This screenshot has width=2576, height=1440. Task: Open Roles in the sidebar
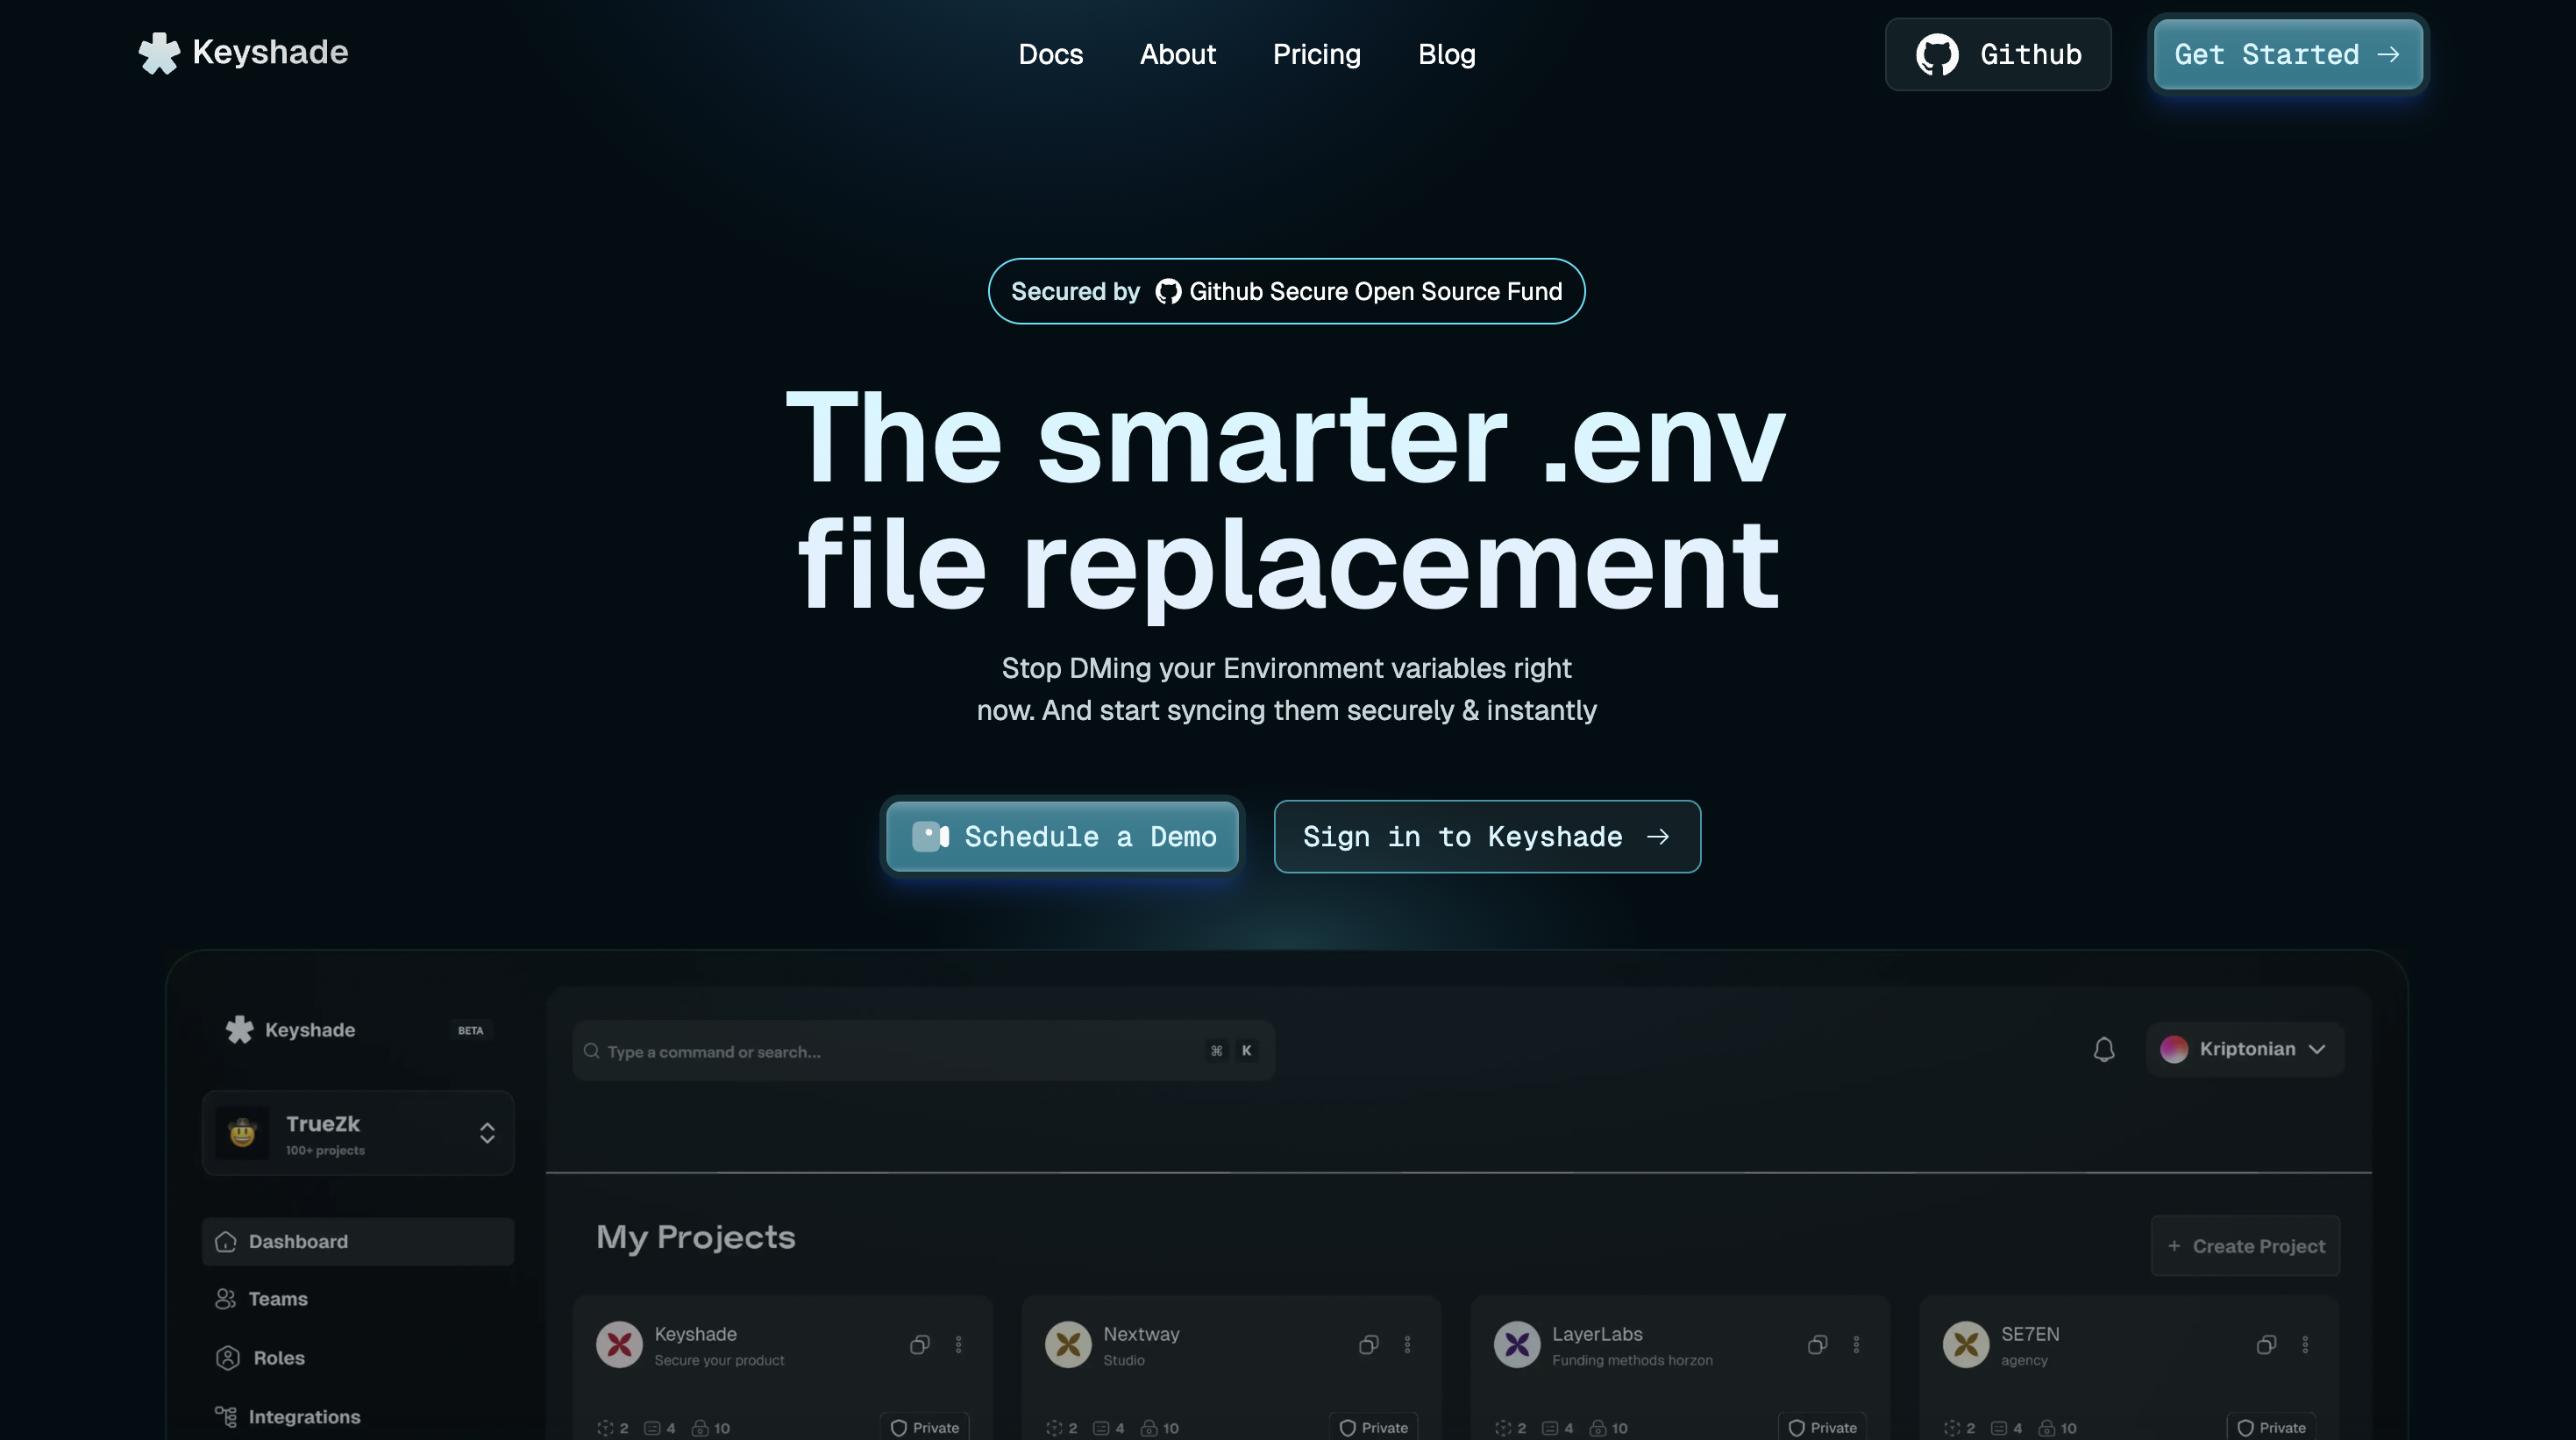point(260,1357)
